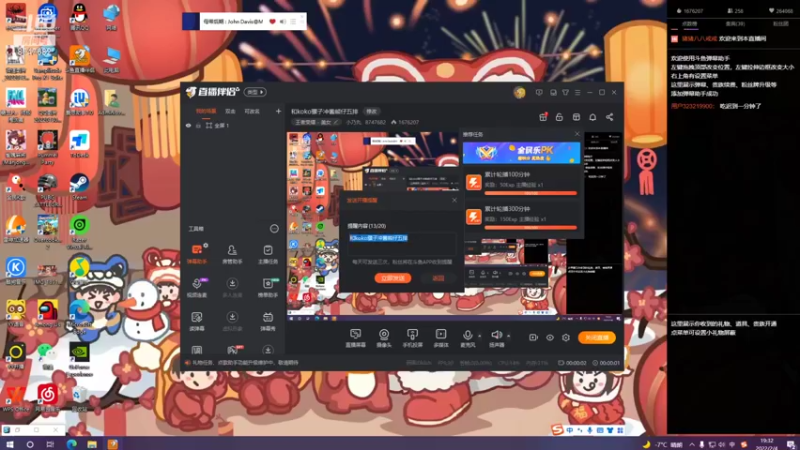Open ToDesk desktop shortcut
Viewport: 800px width, 450px height.
click(80, 144)
